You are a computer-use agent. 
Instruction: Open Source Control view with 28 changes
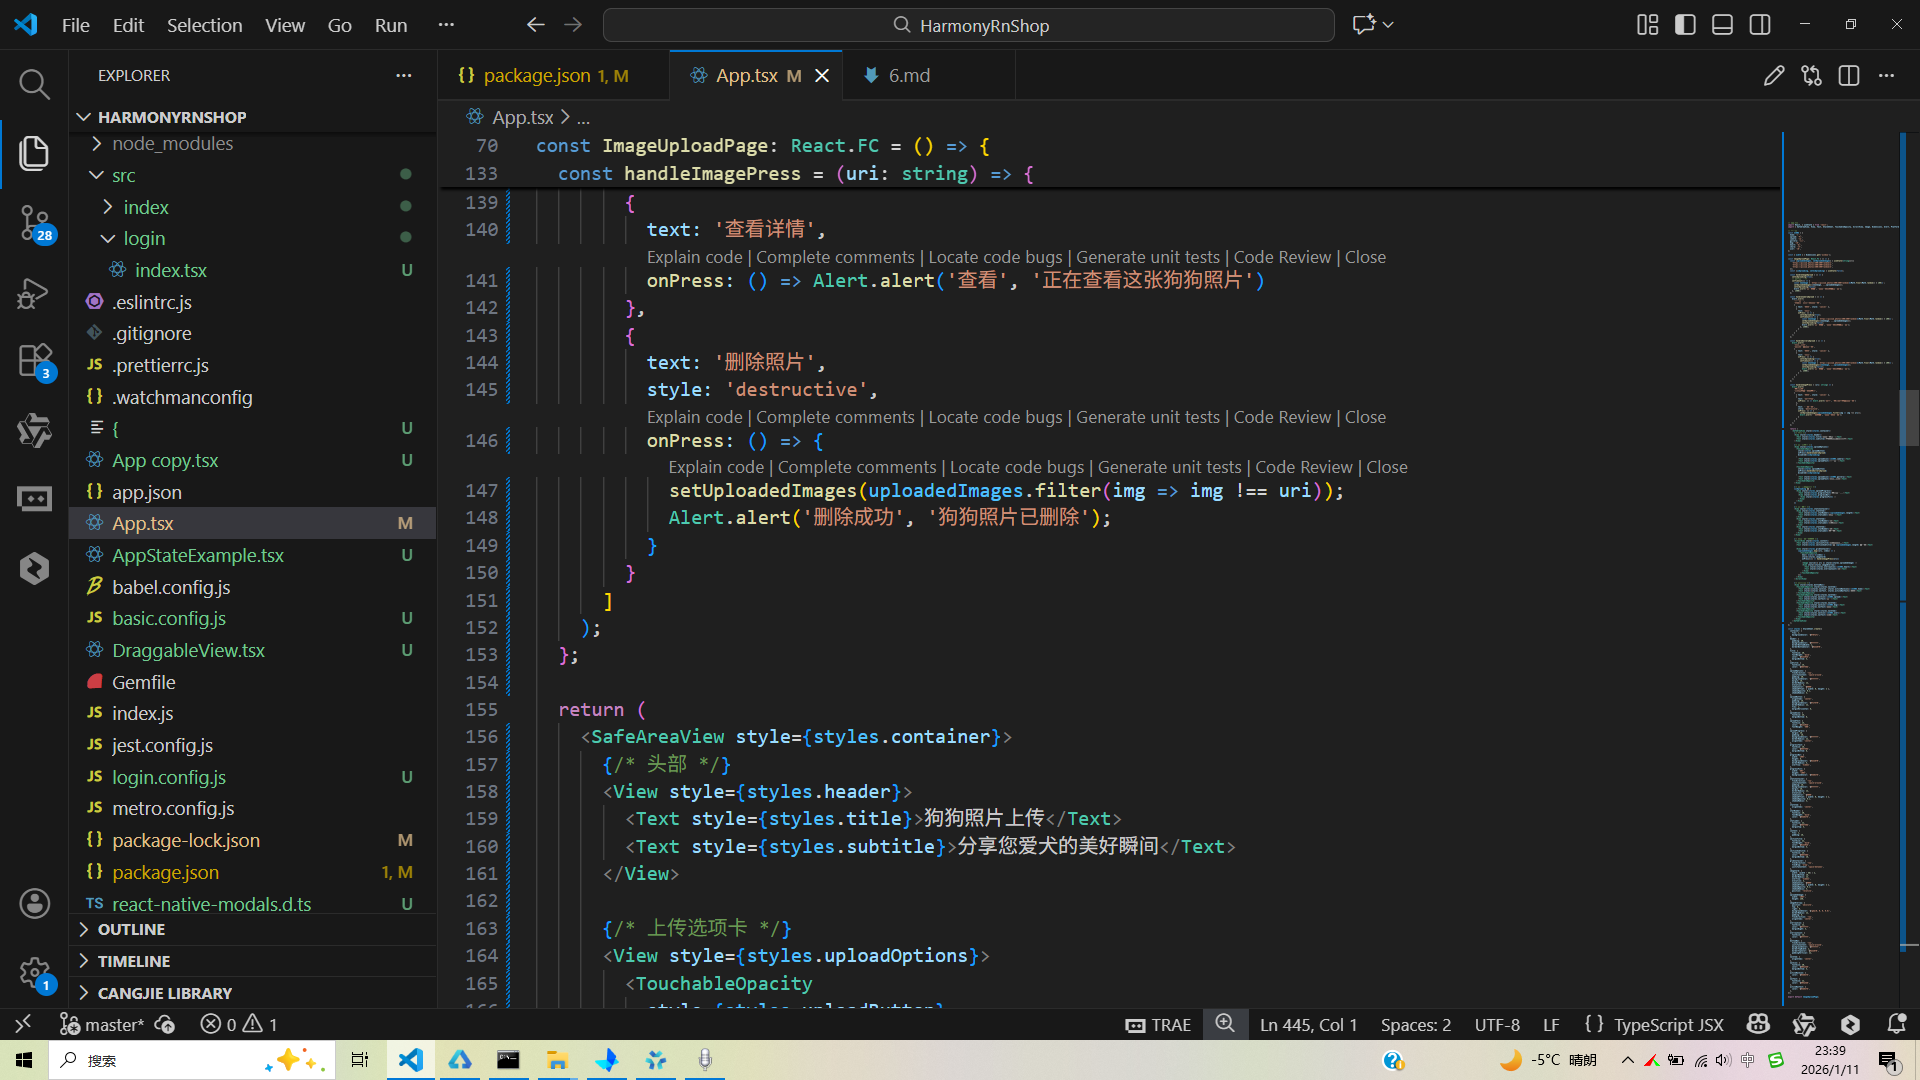pyautogui.click(x=34, y=223)
